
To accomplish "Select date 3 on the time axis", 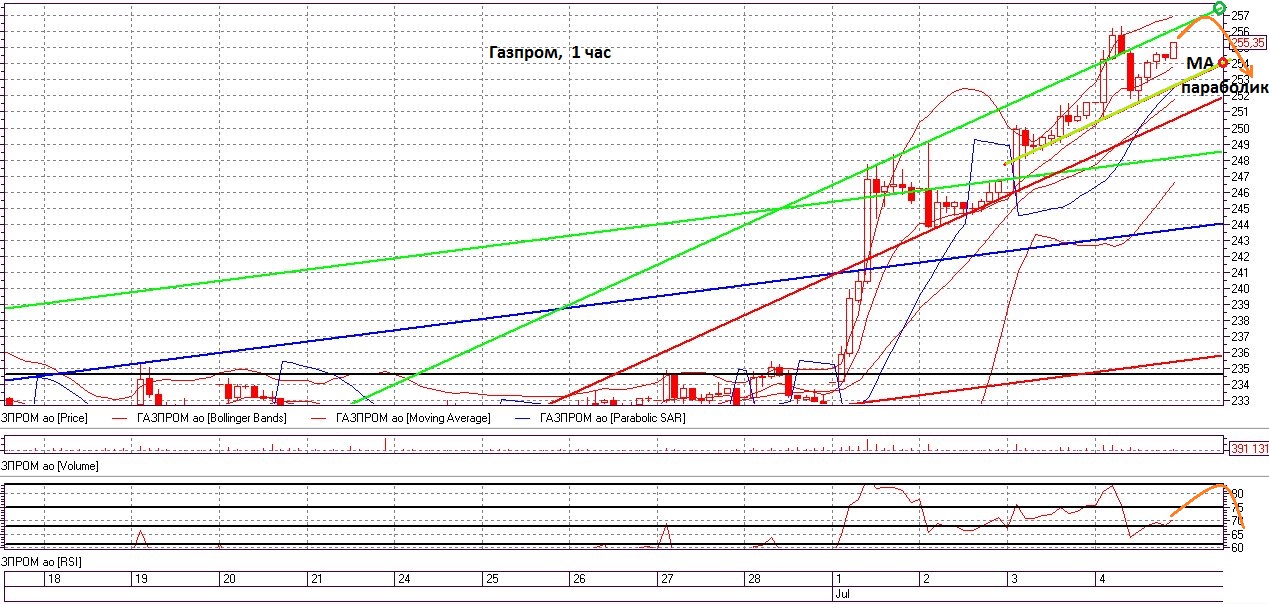I will pos(1013,578).
